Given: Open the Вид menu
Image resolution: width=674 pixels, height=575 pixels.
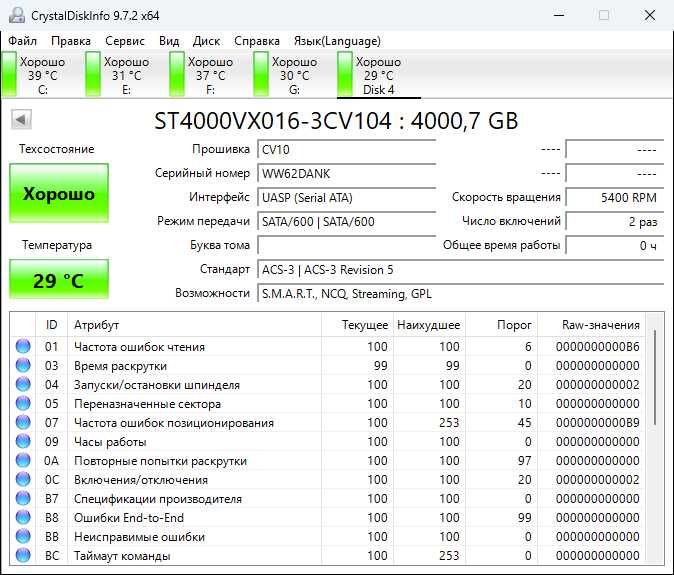Looking at the screenshot, I should point(169,41).
